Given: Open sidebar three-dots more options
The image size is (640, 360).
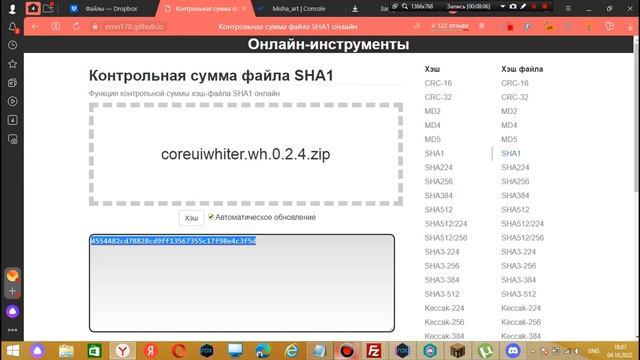Looking at the screenshot, I should (12, 330).
